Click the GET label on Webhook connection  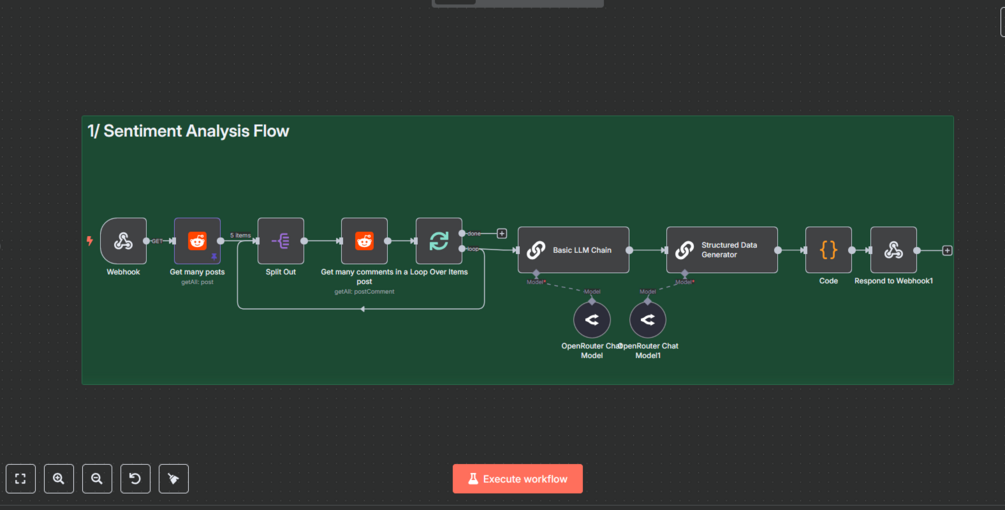coord(157,241)
